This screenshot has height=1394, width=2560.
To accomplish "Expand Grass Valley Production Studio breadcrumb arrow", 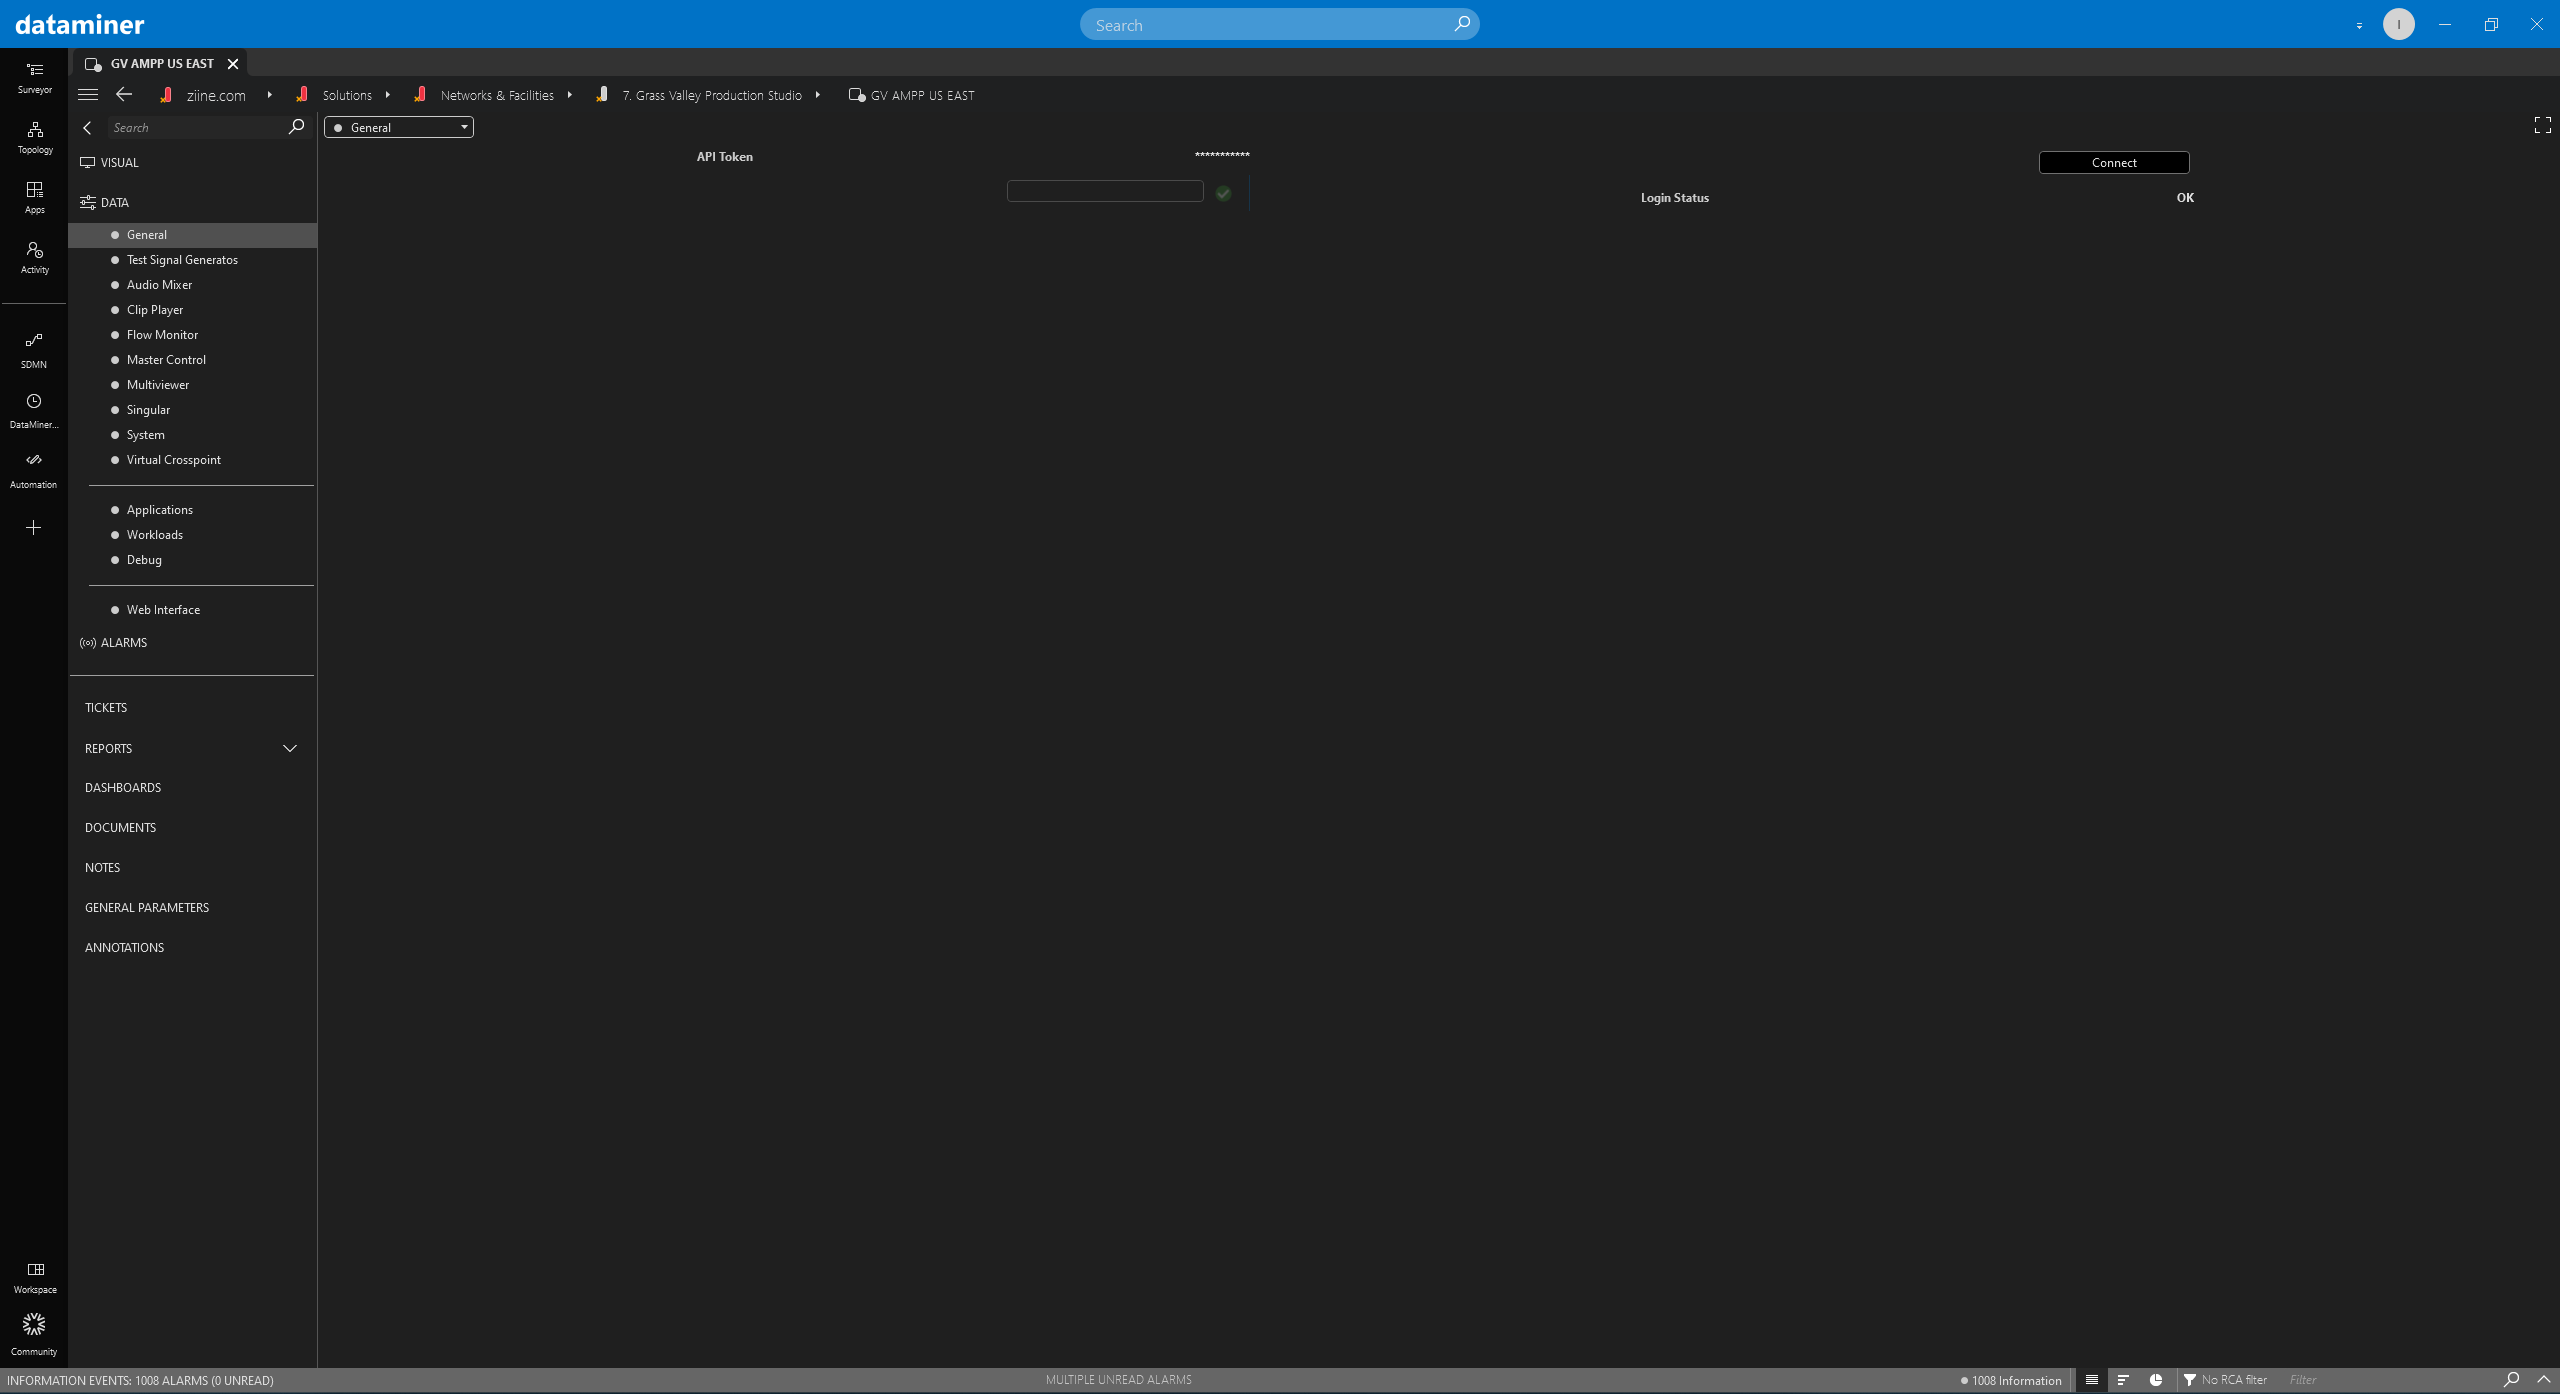I will [817, 95].
